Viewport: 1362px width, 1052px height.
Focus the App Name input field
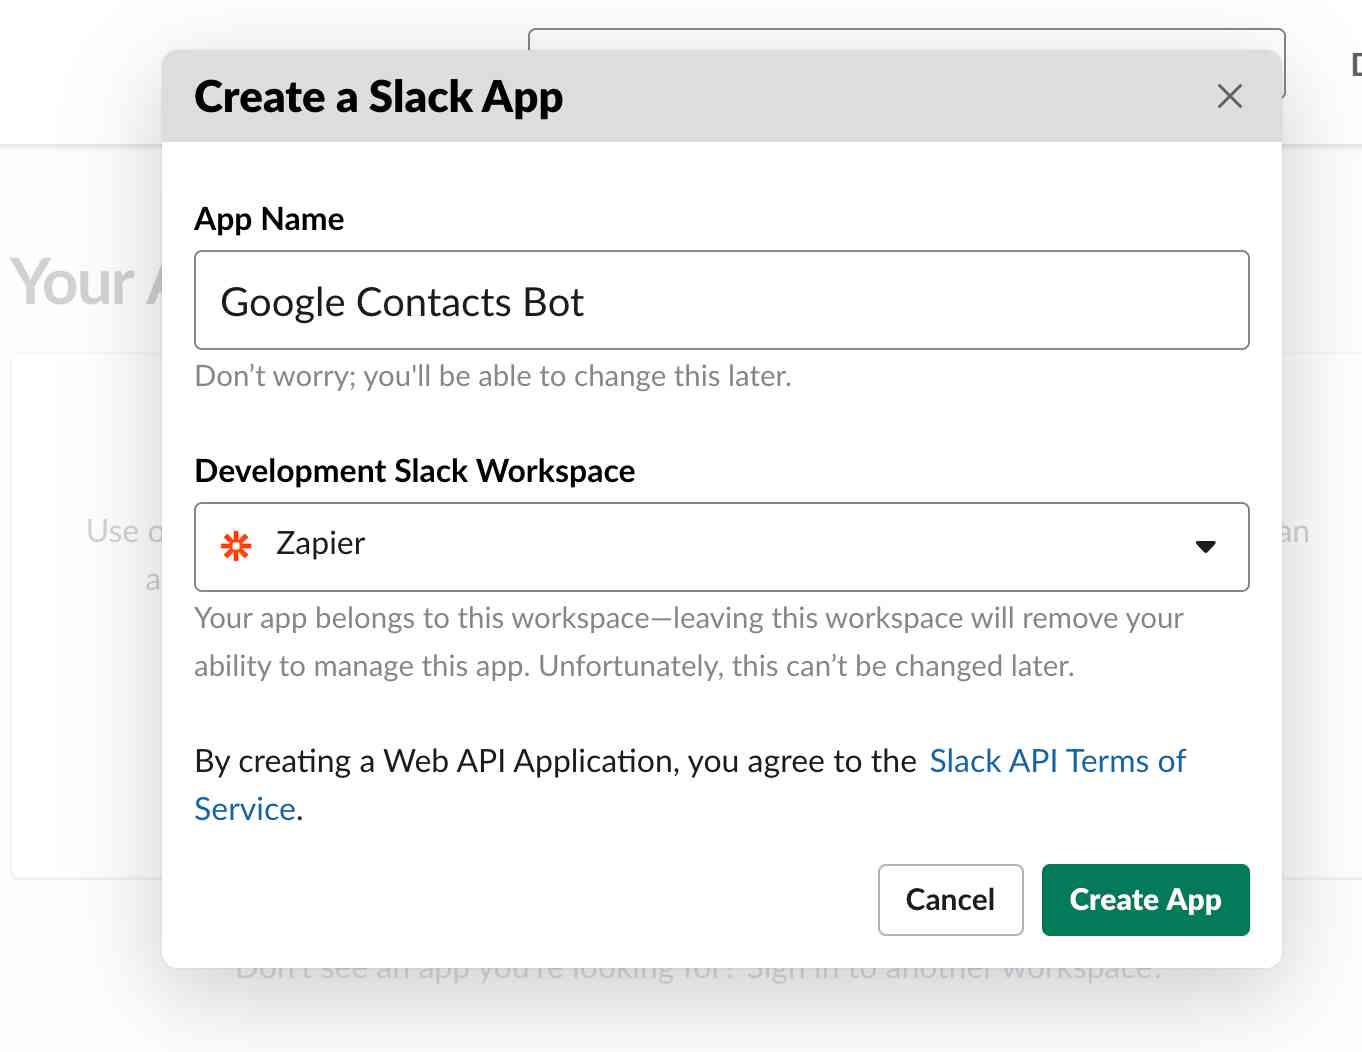pos(721,300)
